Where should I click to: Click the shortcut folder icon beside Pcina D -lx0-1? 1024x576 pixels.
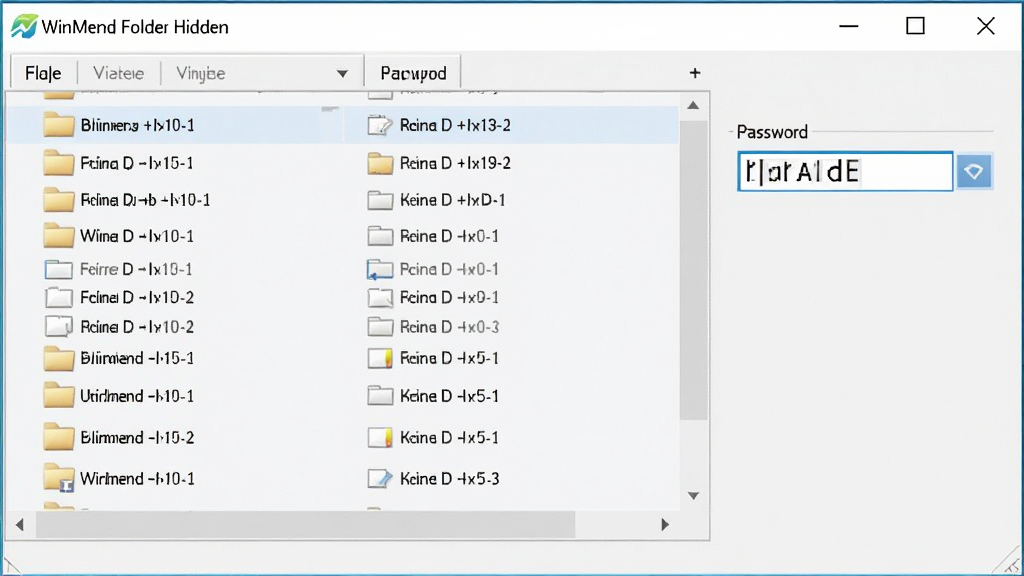pyautogui.click(x=380, y=269)
